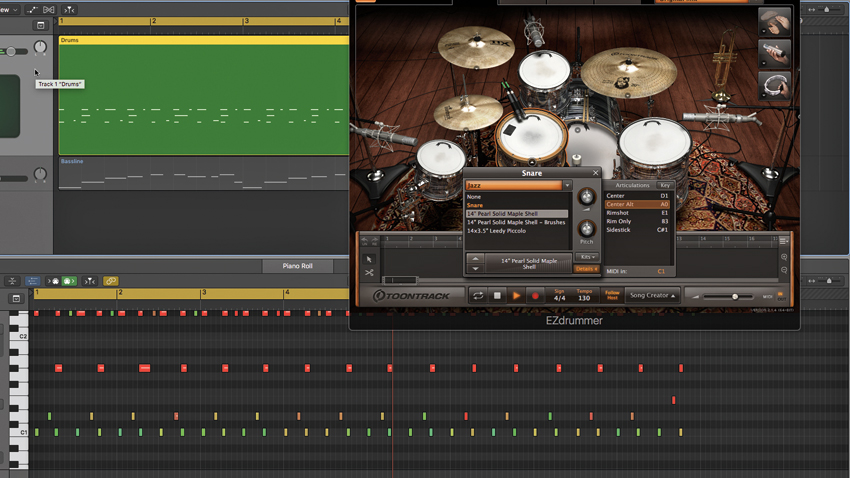Click the ride cymbal in kit view
The width and height of the screenshot is (850, 478).
tap(629, 72)
